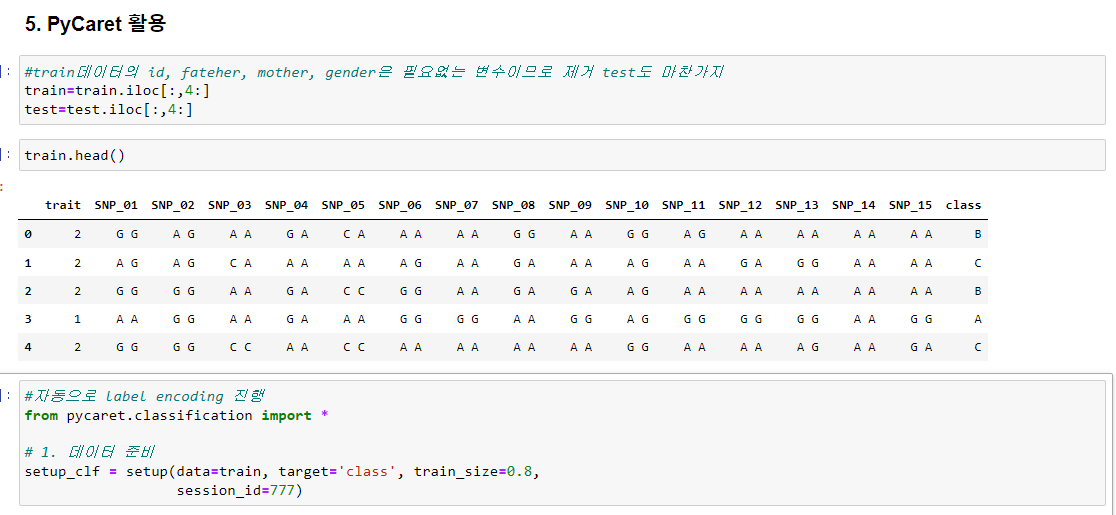Screen dimensions: 1116x515
Task: Place cursor on line 'test=test.iloc[:,4:]'
Action: point(108,110)
